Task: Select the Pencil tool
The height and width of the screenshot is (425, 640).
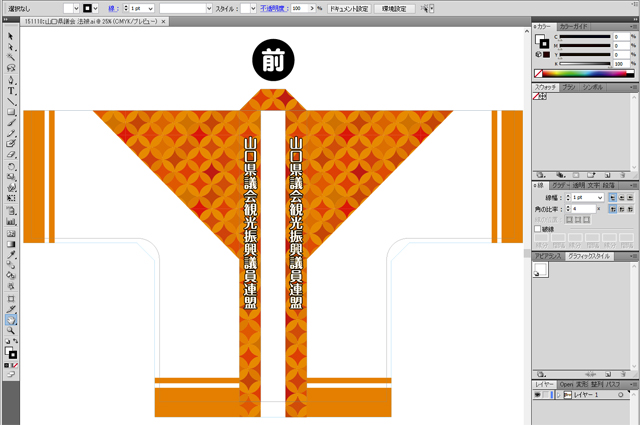Action: point(11,133)
